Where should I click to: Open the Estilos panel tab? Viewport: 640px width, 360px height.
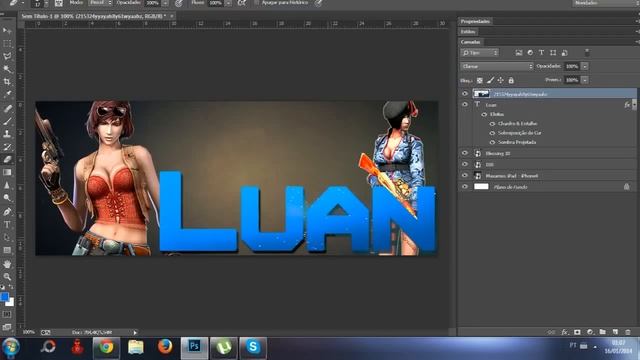pos(468,31)
